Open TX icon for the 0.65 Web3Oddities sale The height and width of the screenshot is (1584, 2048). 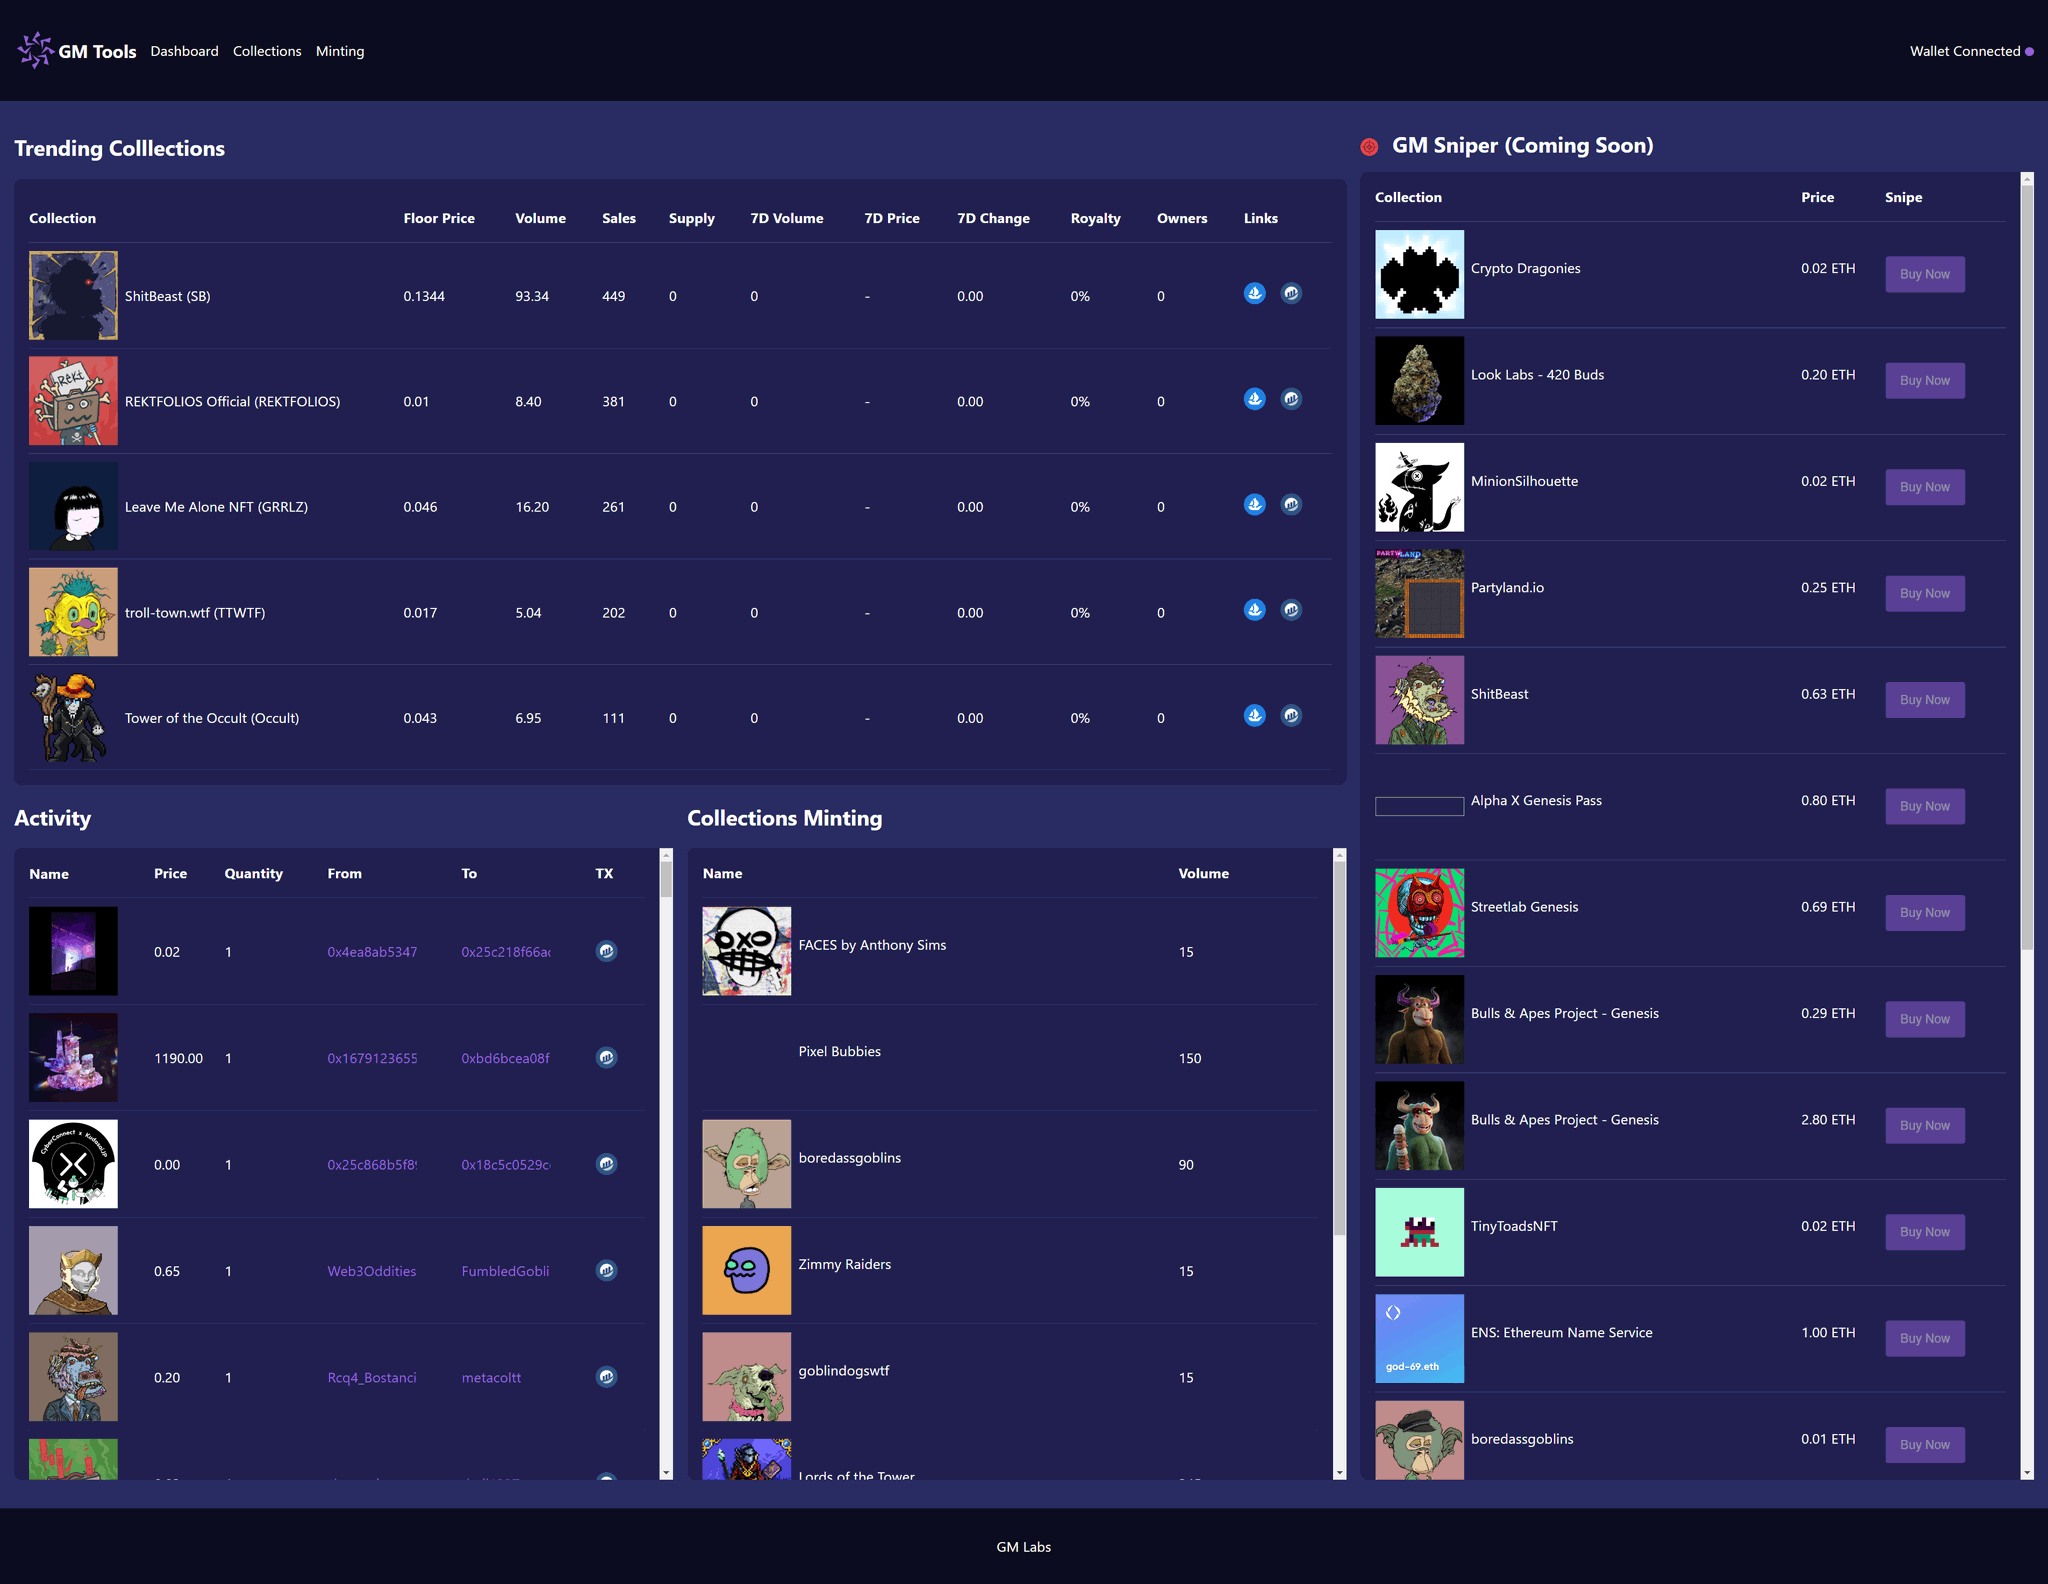point(606,1270)
